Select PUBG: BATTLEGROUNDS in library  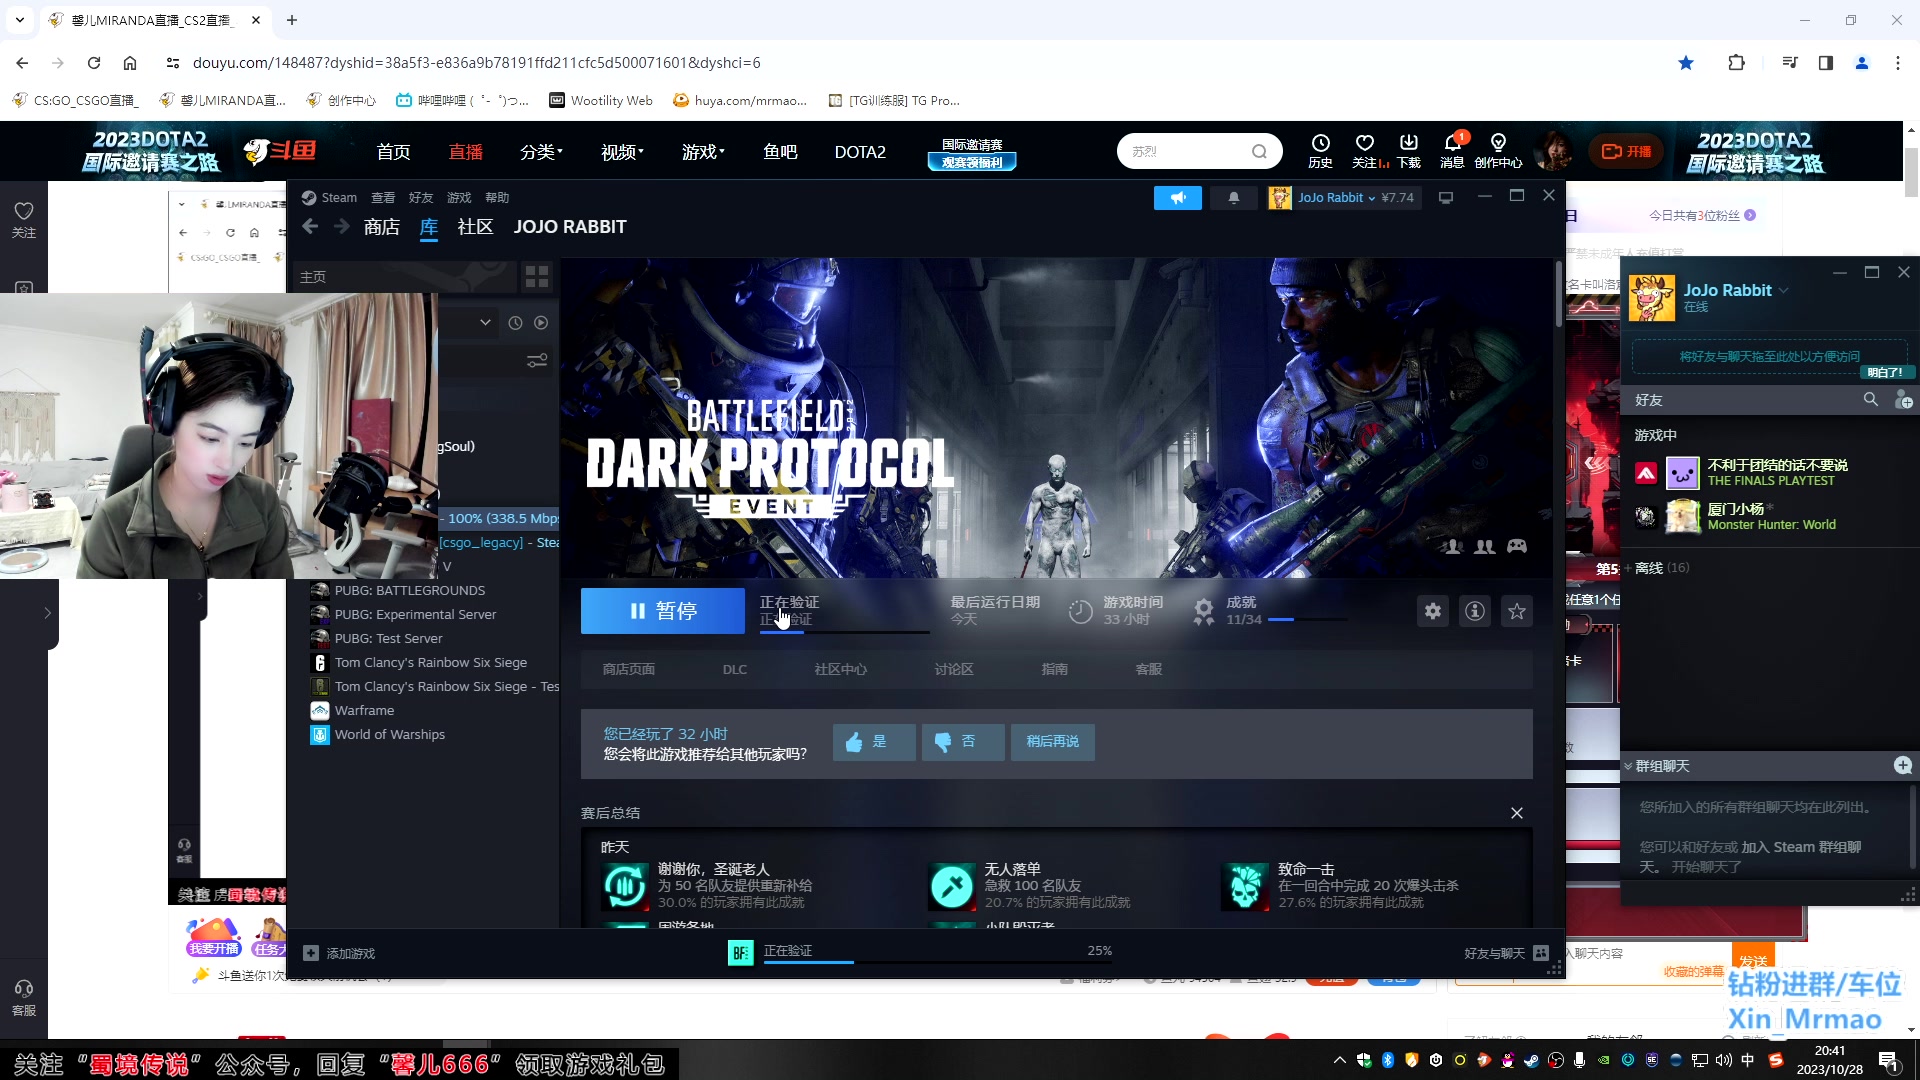click(410, 591)
